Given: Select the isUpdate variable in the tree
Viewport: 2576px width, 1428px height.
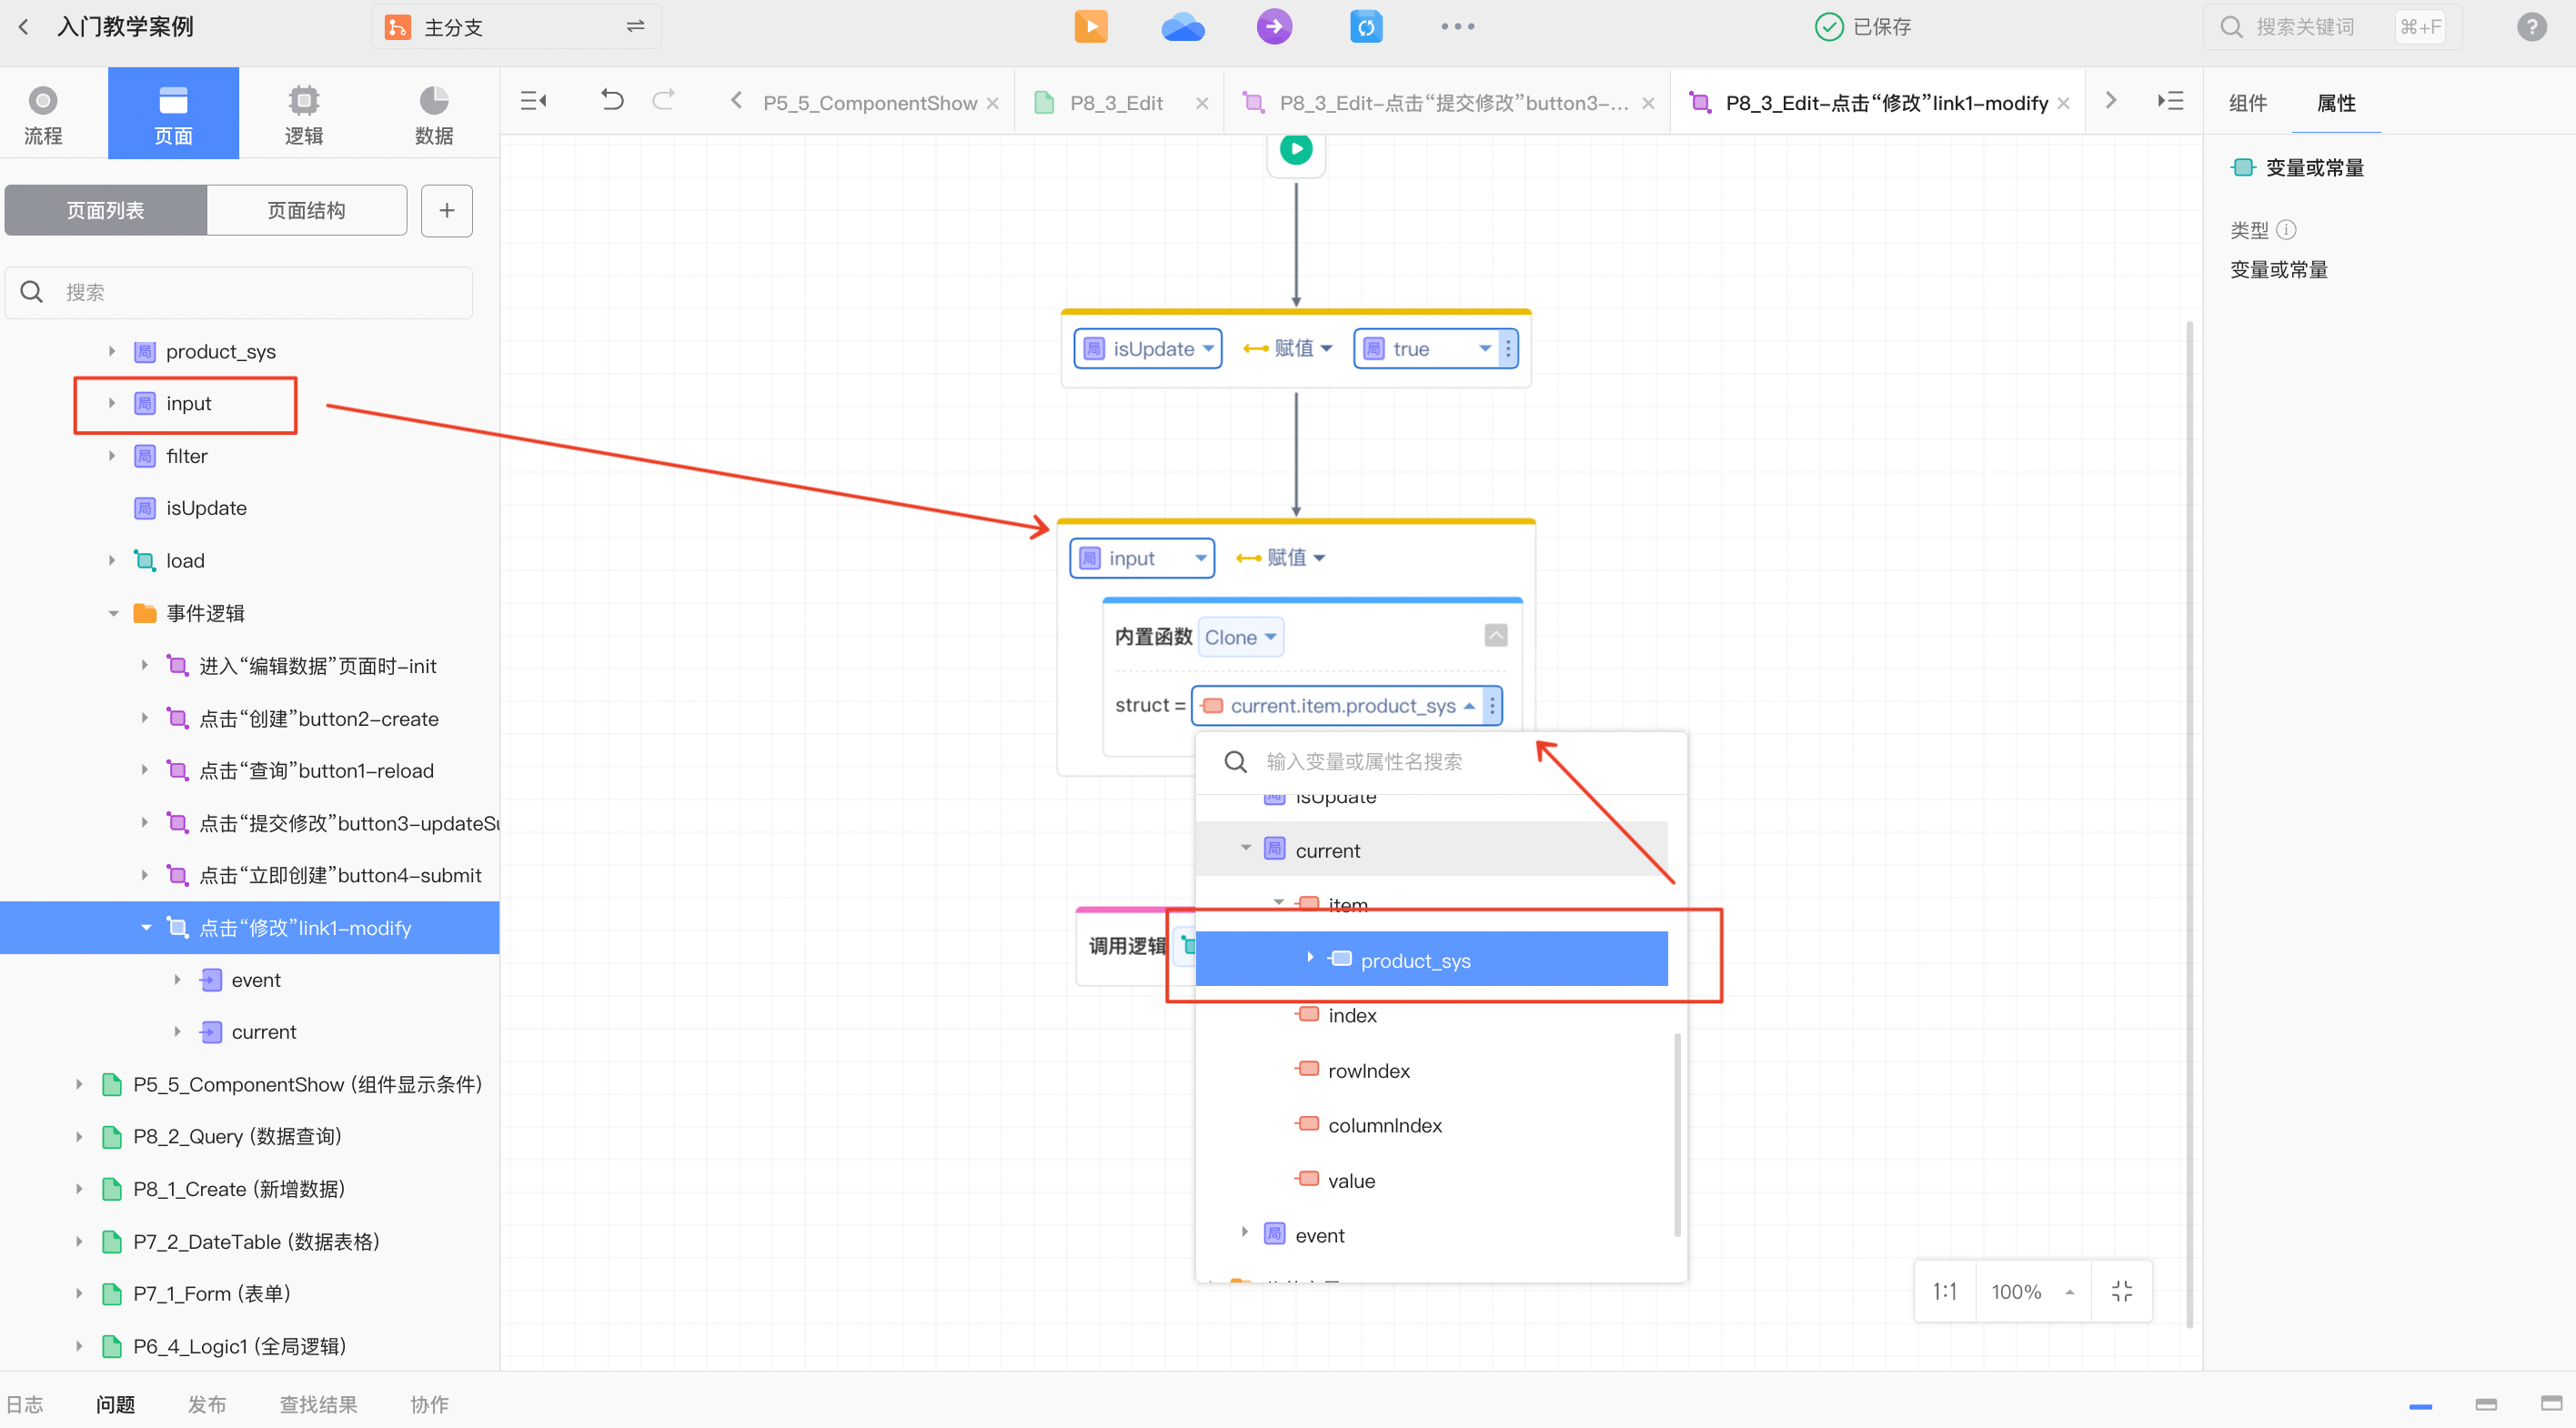Looking at the screenshot, I should (206, 508).
